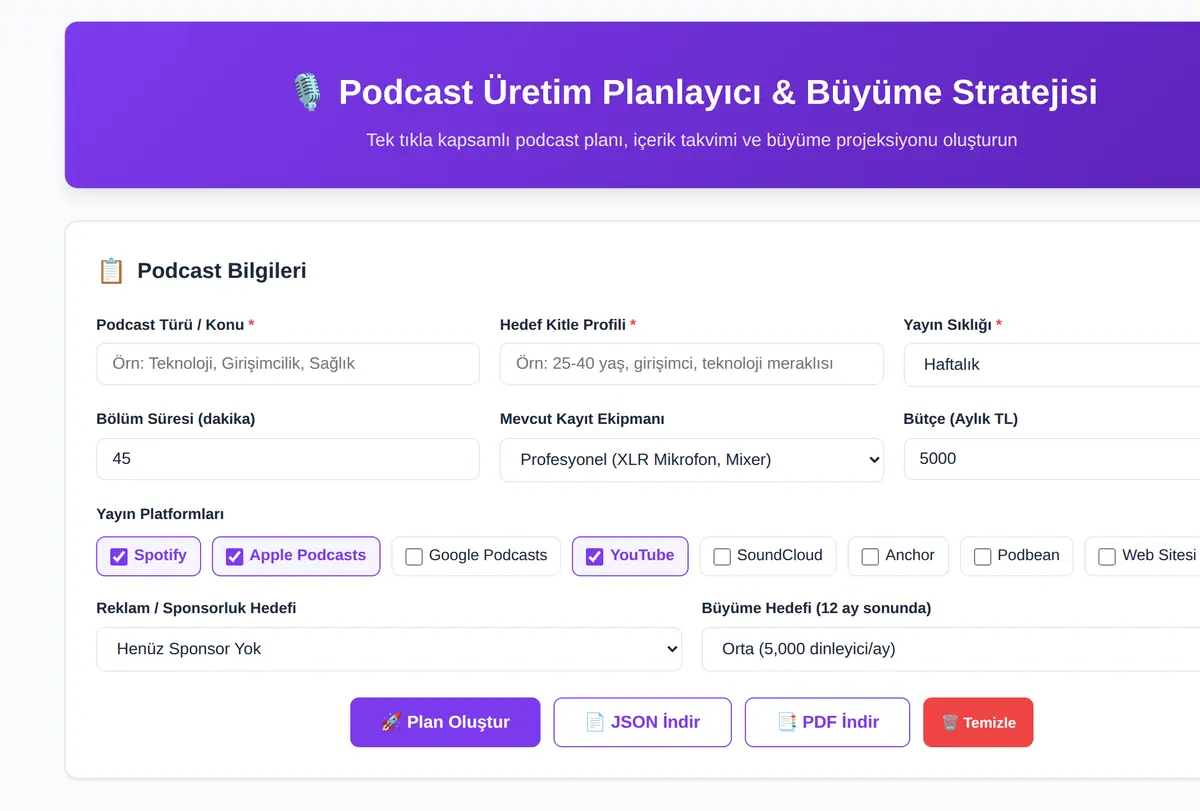Click the clipboard icon beside Podcast Bilgileri
Screen dimensions: 1200x811
(x=111, y=271)
